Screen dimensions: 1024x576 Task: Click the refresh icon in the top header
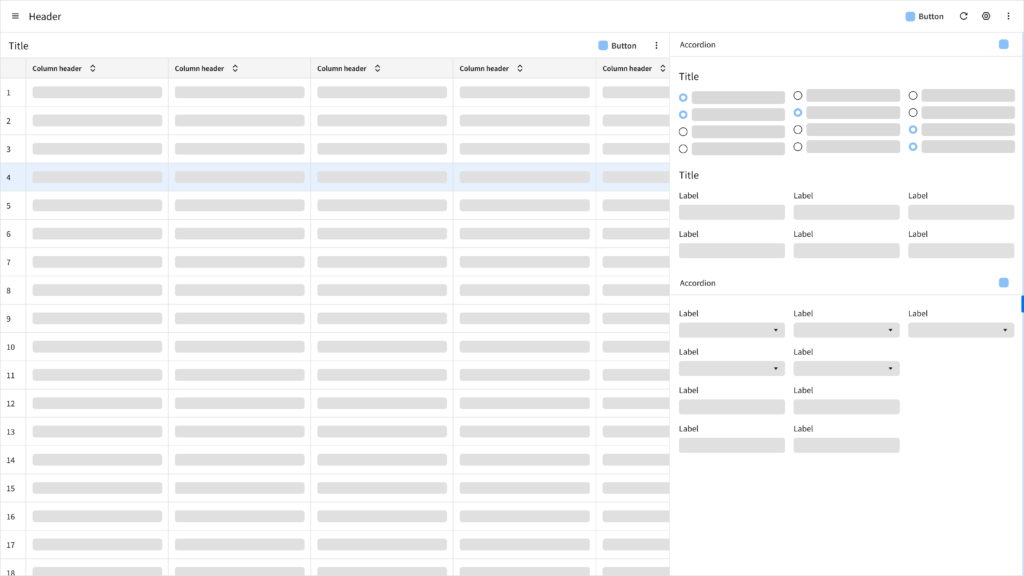coord(963,16)
